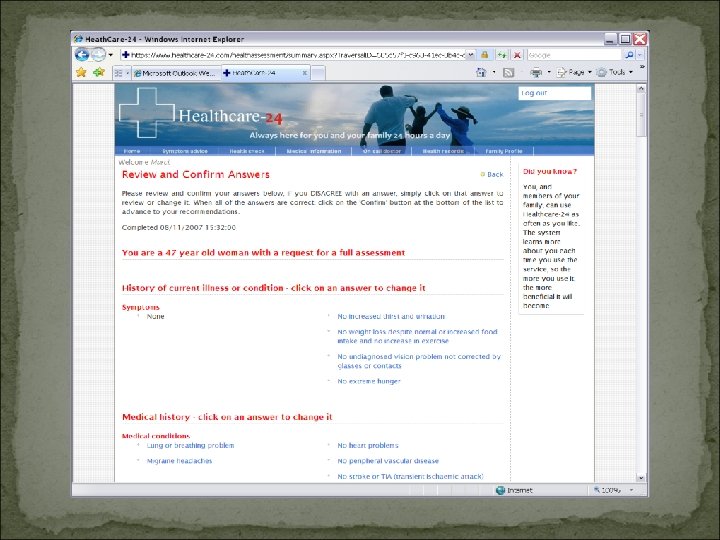Viewport: 720px width, 540px height.
Task: Click the browser Forward arrow button
Action: [98, 55]
